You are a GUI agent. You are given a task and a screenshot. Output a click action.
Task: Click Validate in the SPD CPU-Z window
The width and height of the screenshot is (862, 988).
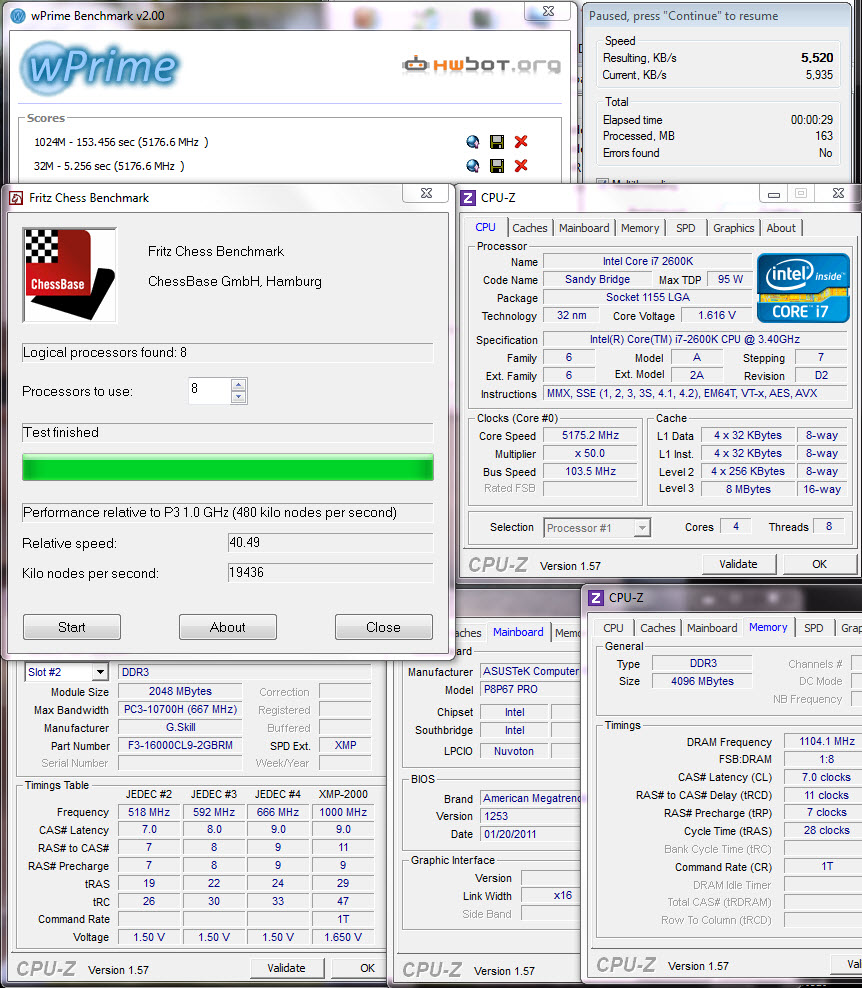coord(286,968)
